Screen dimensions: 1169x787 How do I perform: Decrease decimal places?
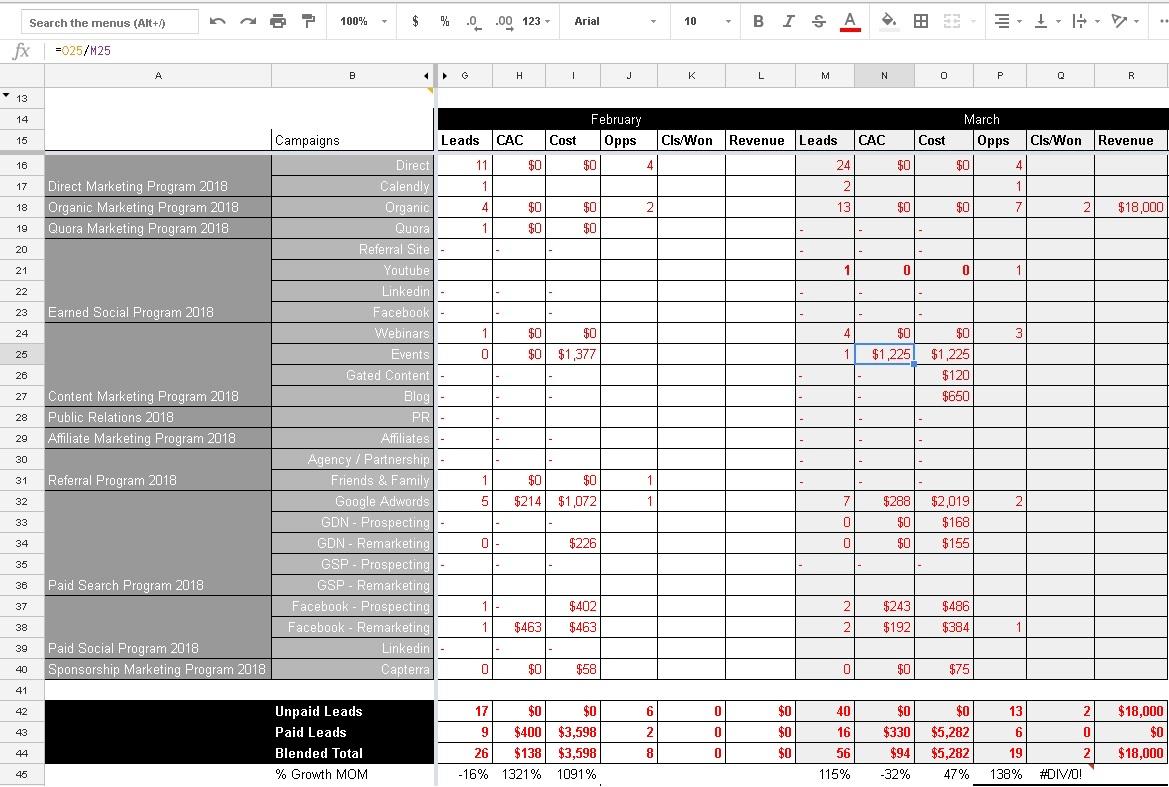(x=473, y=22)
